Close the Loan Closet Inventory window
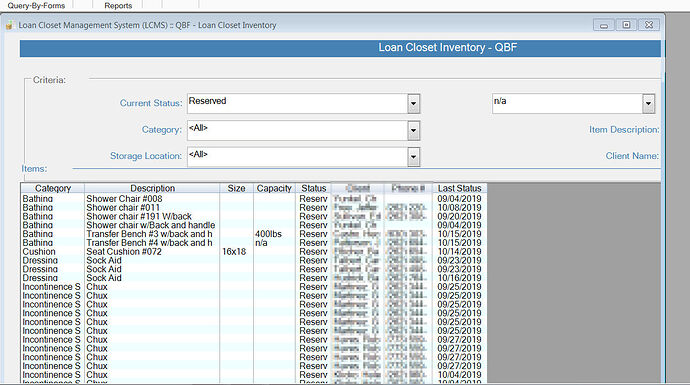690x385 pixels. click(649, 25)
